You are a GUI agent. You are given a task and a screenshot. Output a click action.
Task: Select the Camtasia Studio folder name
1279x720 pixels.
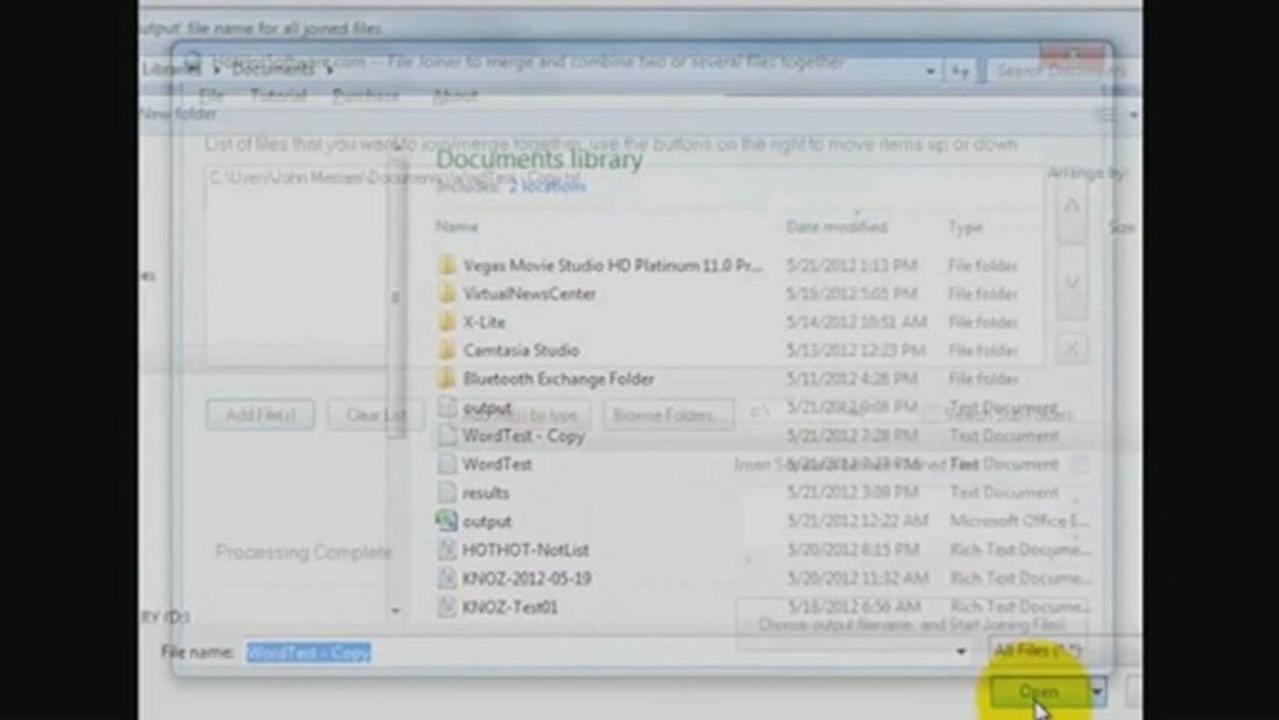[x=521, y=350]
